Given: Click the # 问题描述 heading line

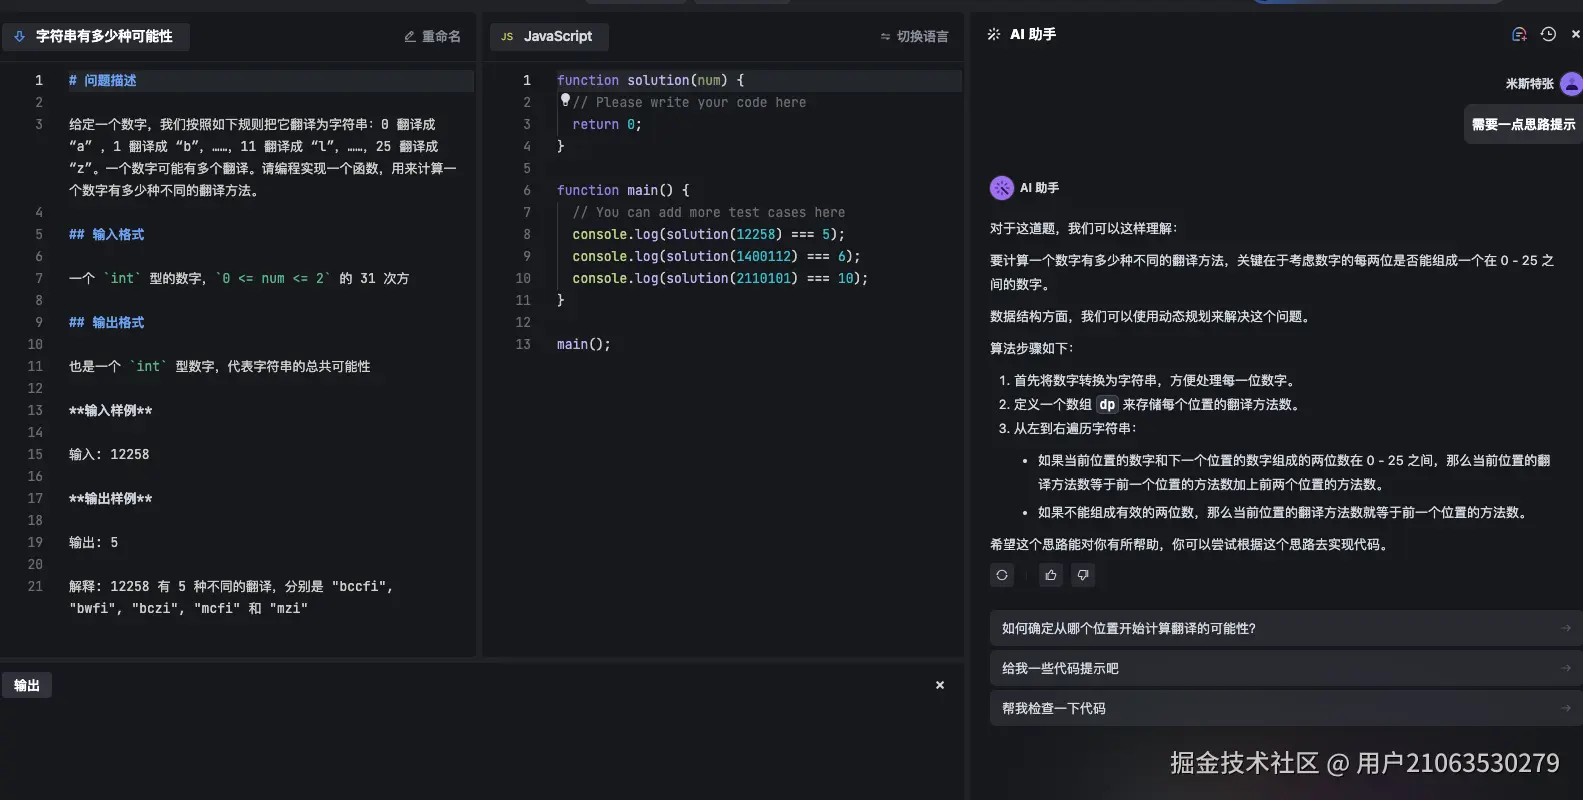Looking at the screenshot, I should click(102, 80).
